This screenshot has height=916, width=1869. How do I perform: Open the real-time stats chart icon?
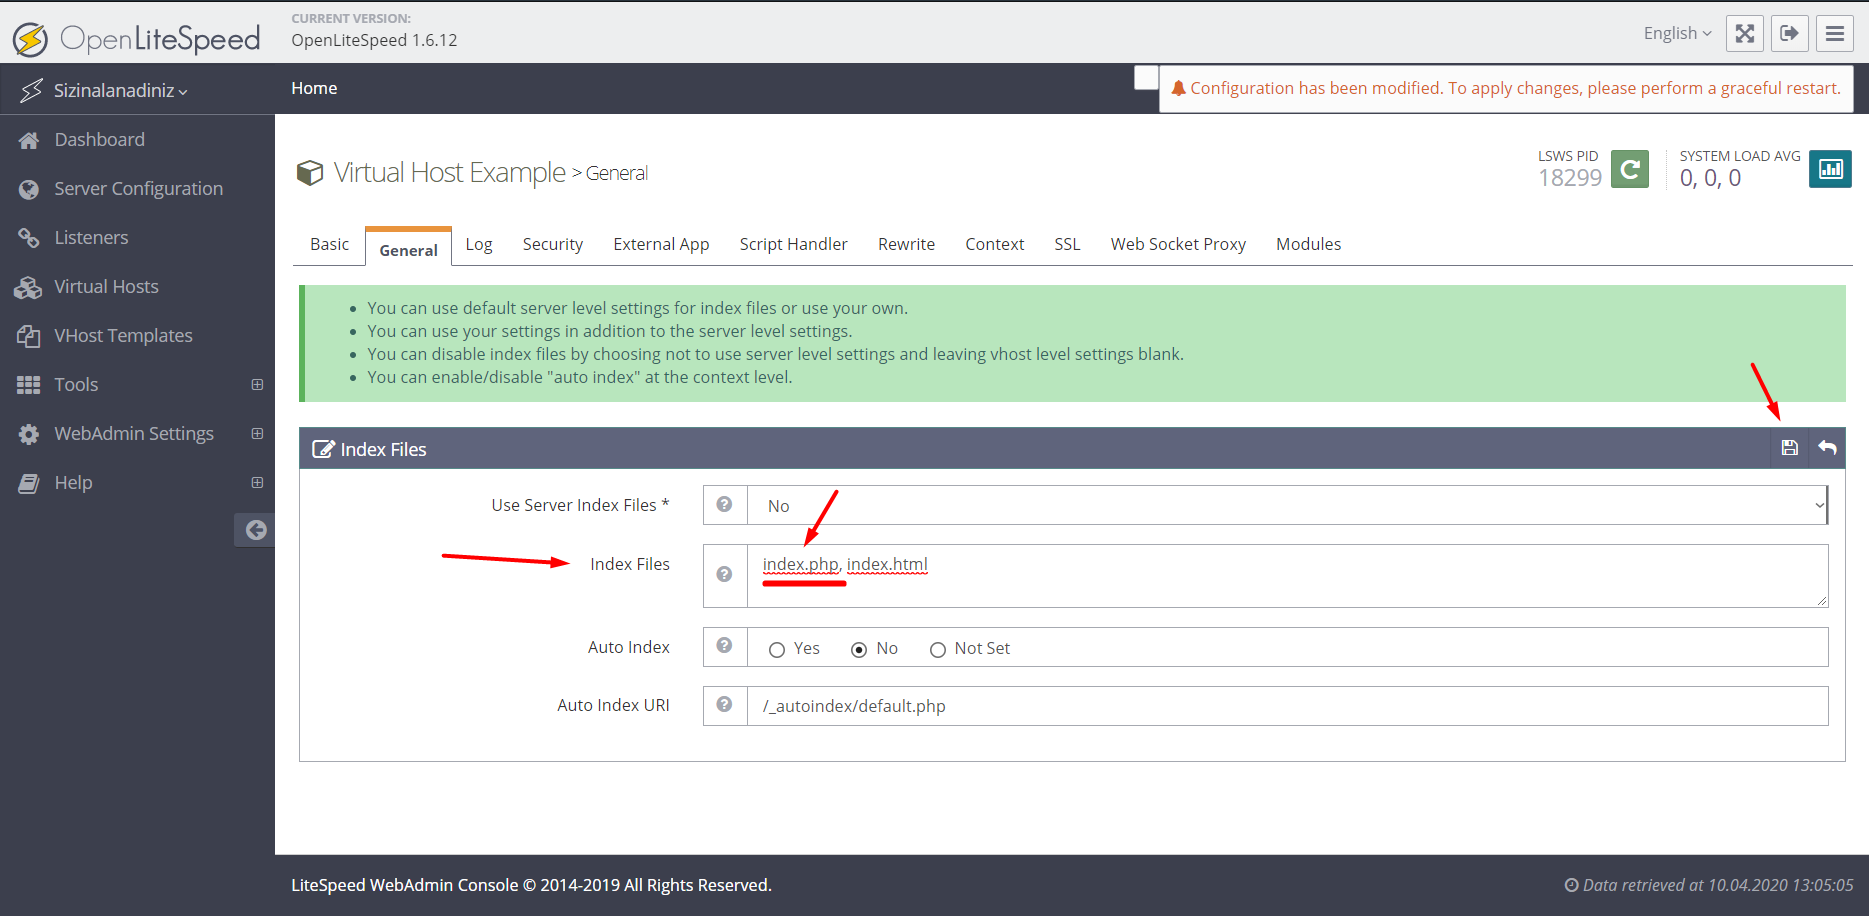click(1830, 169)
